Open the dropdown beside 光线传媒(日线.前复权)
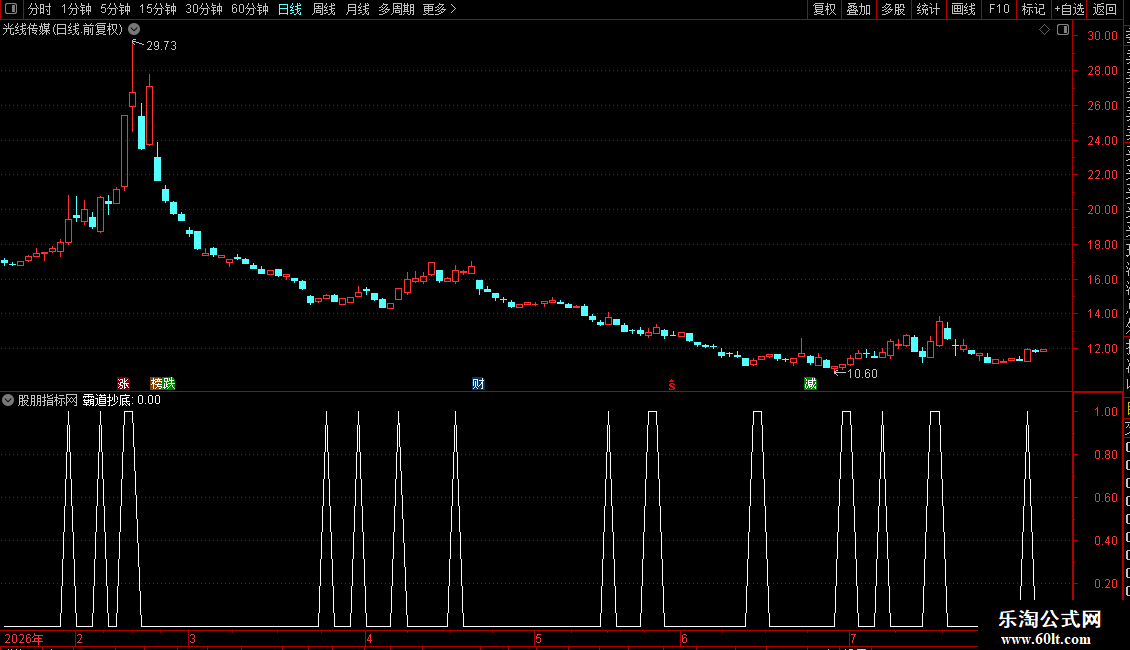The image size is (1130, 650). pos(134,30)
